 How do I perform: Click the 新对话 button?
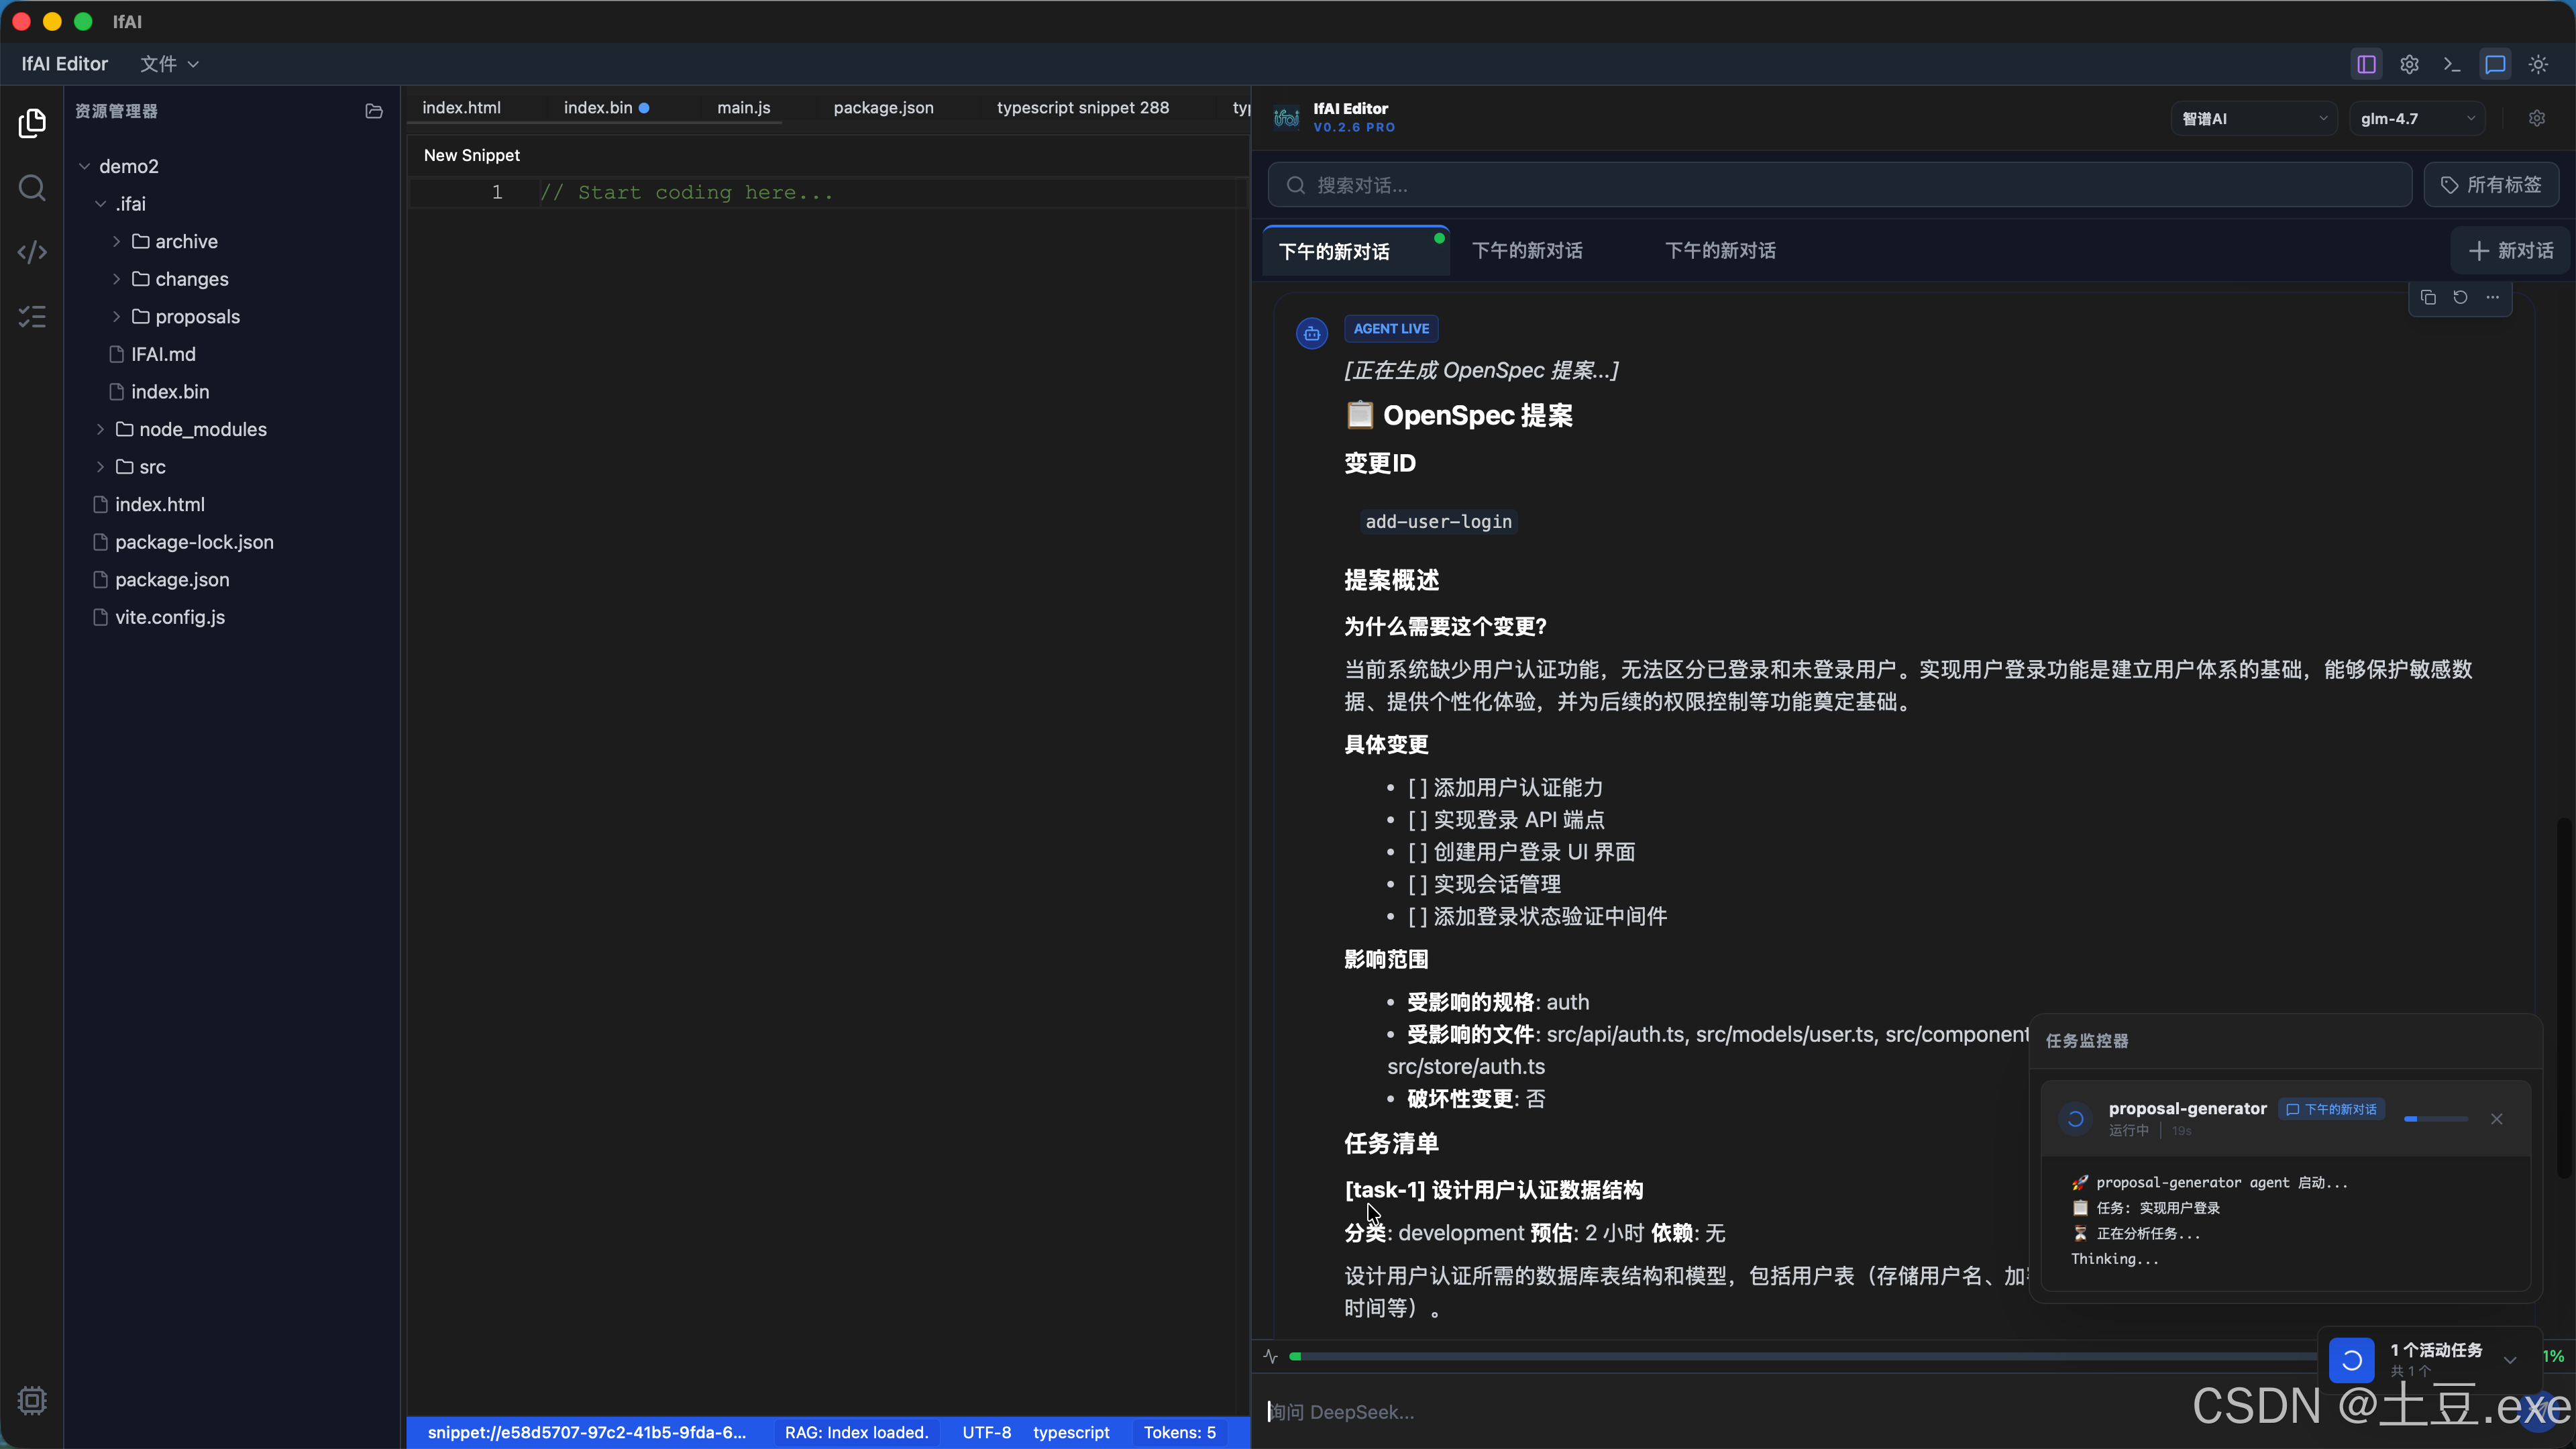click(x=2511, y=250)
